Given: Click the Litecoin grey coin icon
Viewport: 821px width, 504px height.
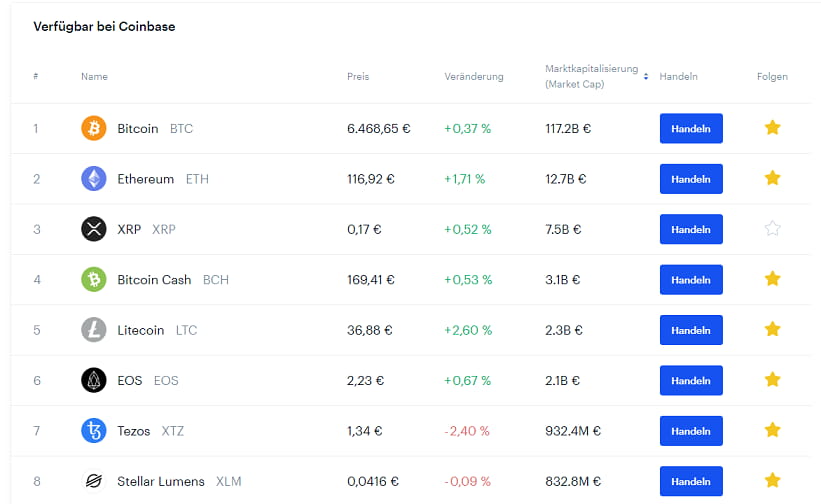Looking at the screenshot, I should tap(94, 330).
